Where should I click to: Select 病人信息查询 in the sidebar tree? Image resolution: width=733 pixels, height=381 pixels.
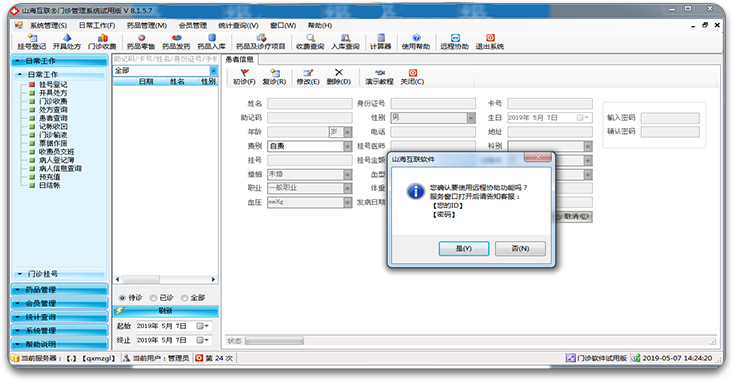(60, 168)
